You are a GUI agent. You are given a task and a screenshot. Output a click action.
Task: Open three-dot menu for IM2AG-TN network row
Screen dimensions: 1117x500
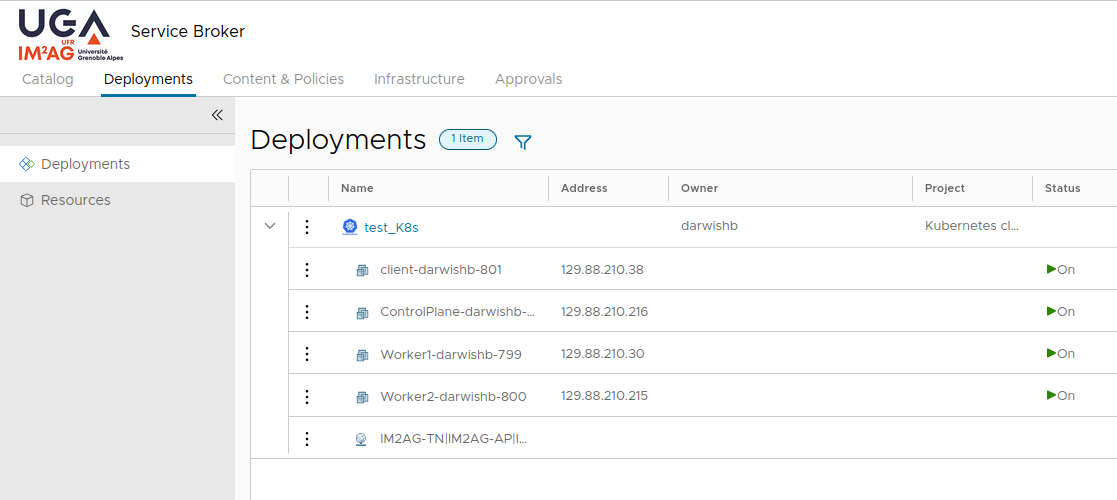[x=307, y=439]
